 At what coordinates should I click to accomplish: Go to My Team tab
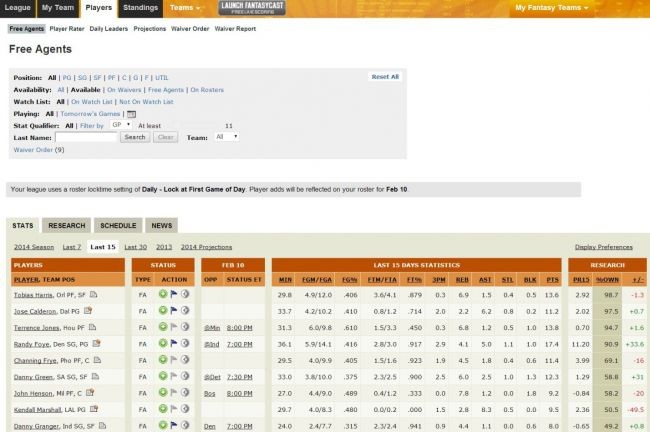click(58, 8)
